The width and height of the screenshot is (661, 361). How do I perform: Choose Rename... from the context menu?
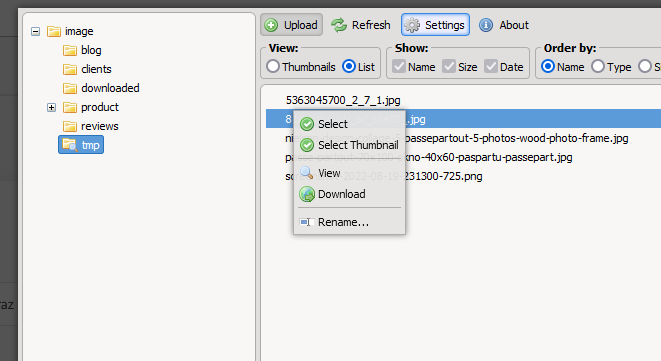[x=349, y=222]
